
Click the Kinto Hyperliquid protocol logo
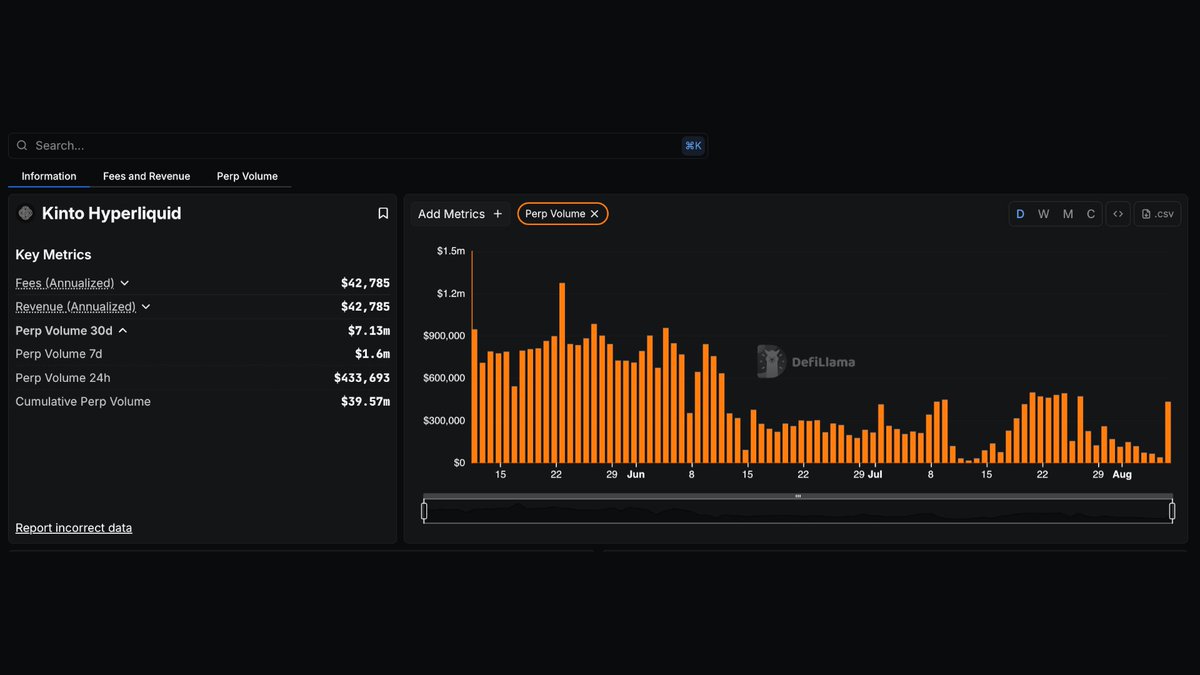[26, 213]
